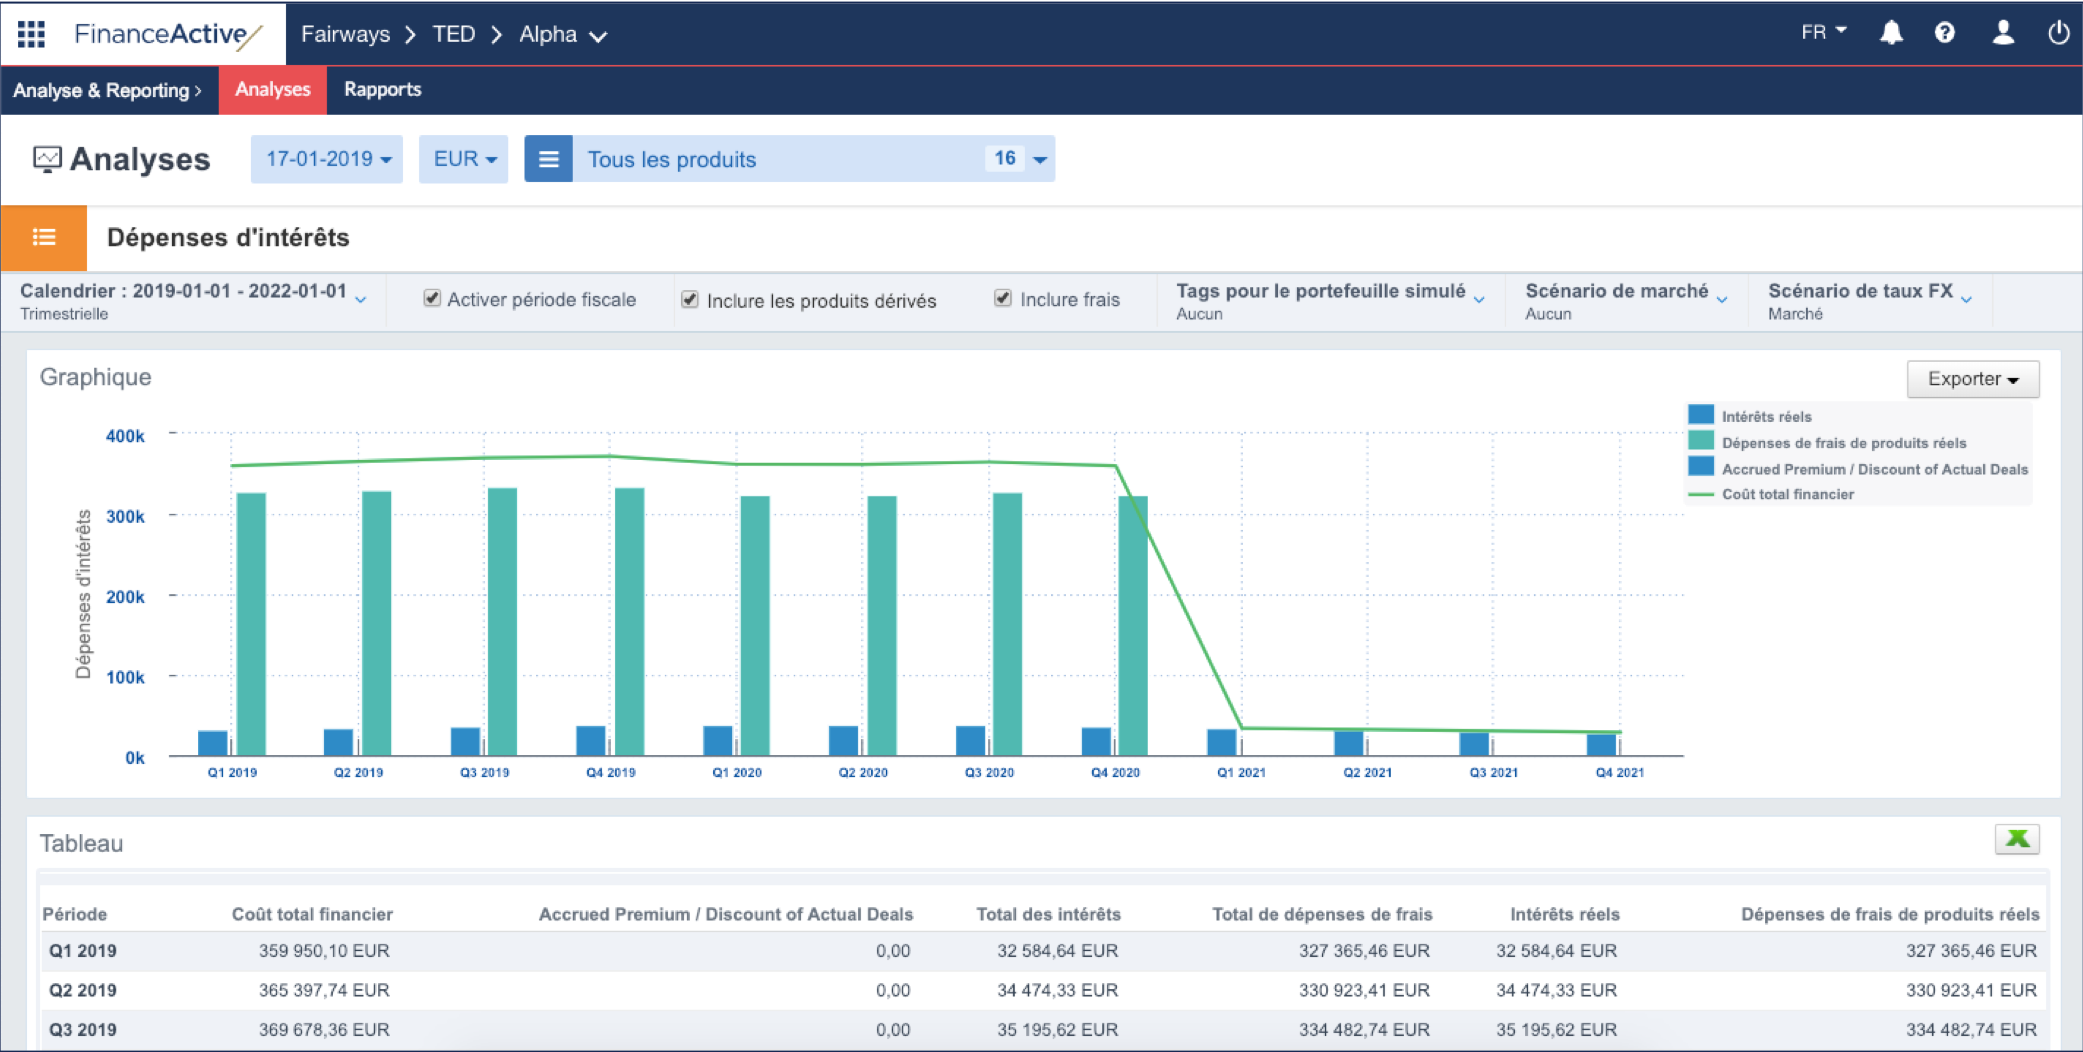2083x1052 pixels.
Task: Open the orange analysis list icon
Action: [44, 237]
